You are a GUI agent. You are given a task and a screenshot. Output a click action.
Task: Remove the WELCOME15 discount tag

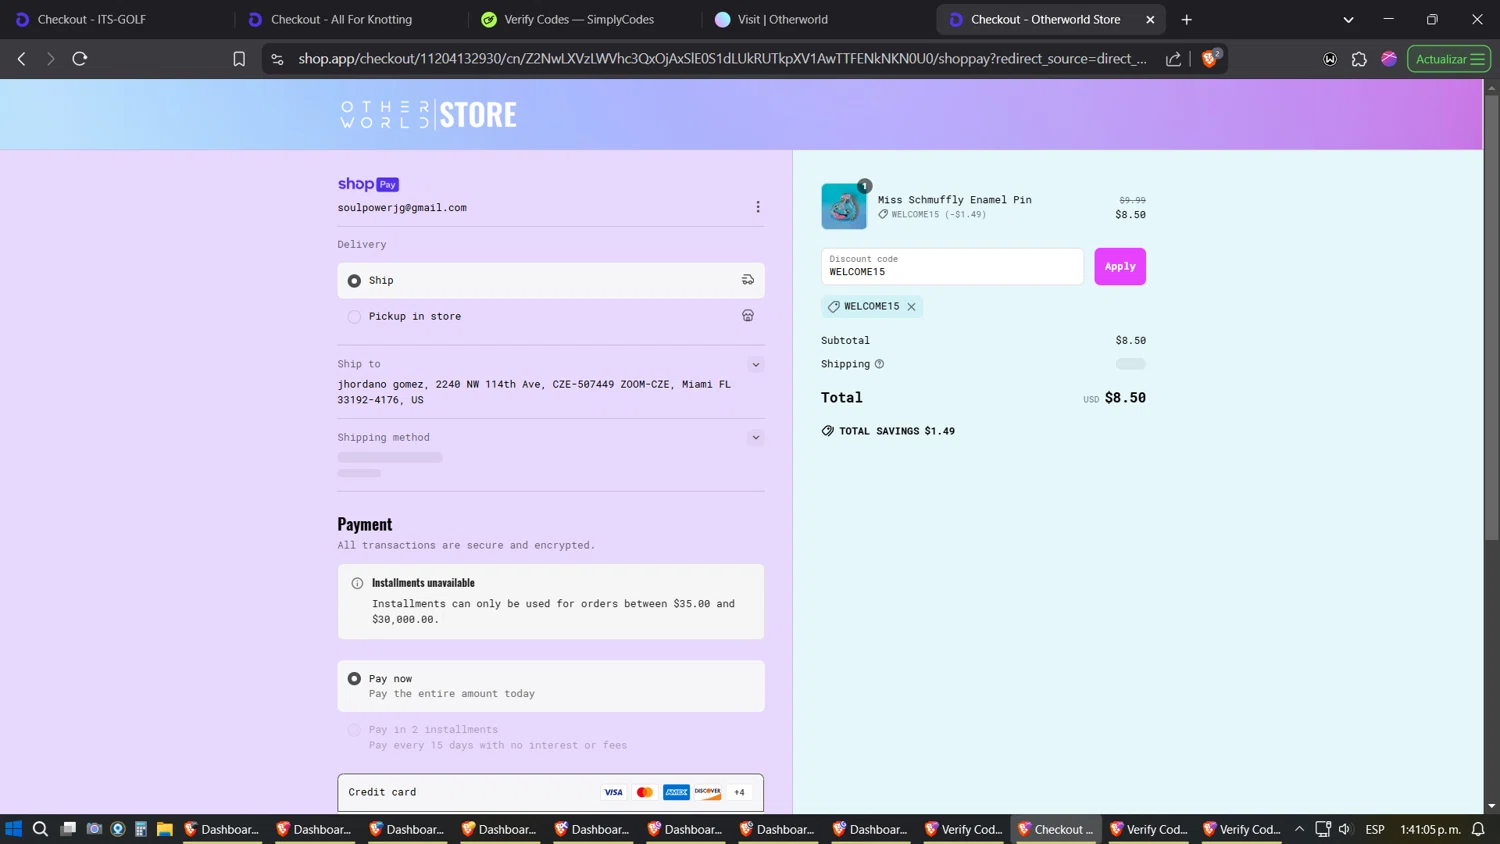[x=911, y=307]
